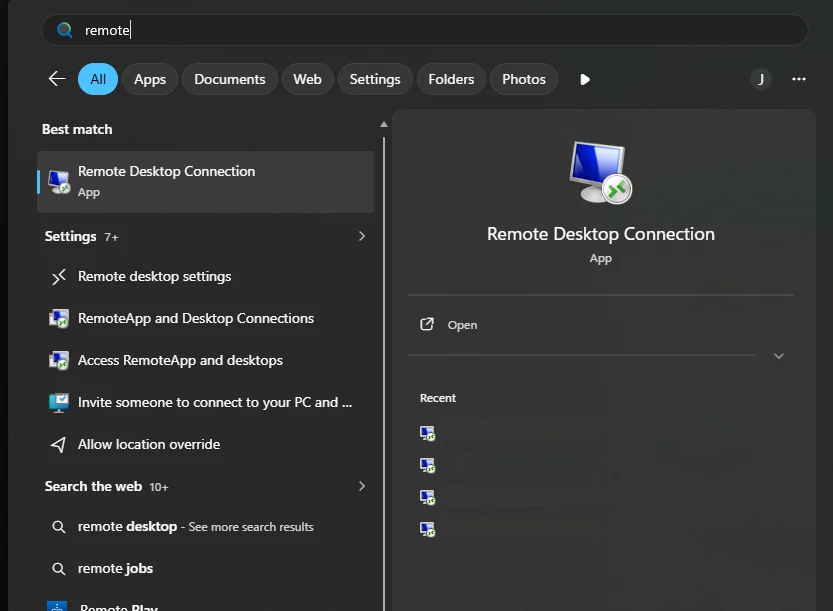Click magnifier icon beside remote jobs suggestion

58,569
